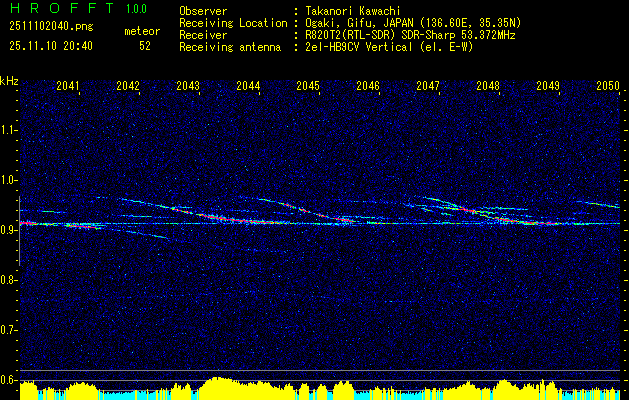Click the 0.6 frequency axis label
629x400 pixels.
[8, 380]
